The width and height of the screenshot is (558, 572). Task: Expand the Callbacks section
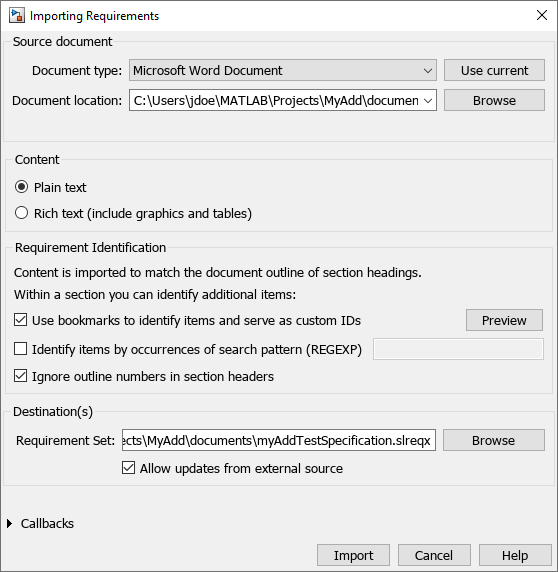pos(10,523)
